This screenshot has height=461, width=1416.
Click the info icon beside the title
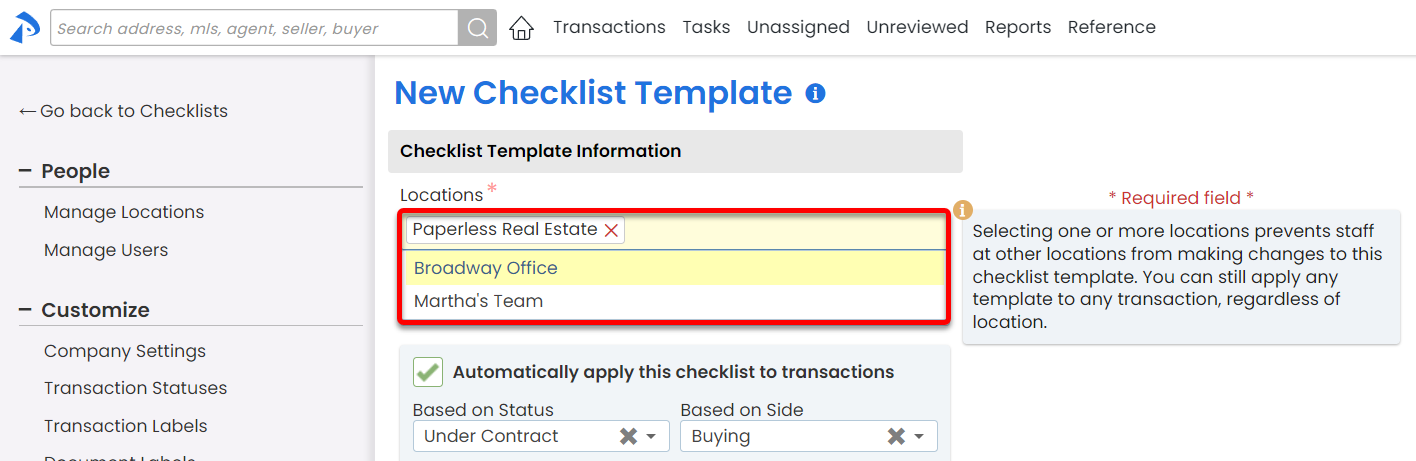click(x=815, y=94)
